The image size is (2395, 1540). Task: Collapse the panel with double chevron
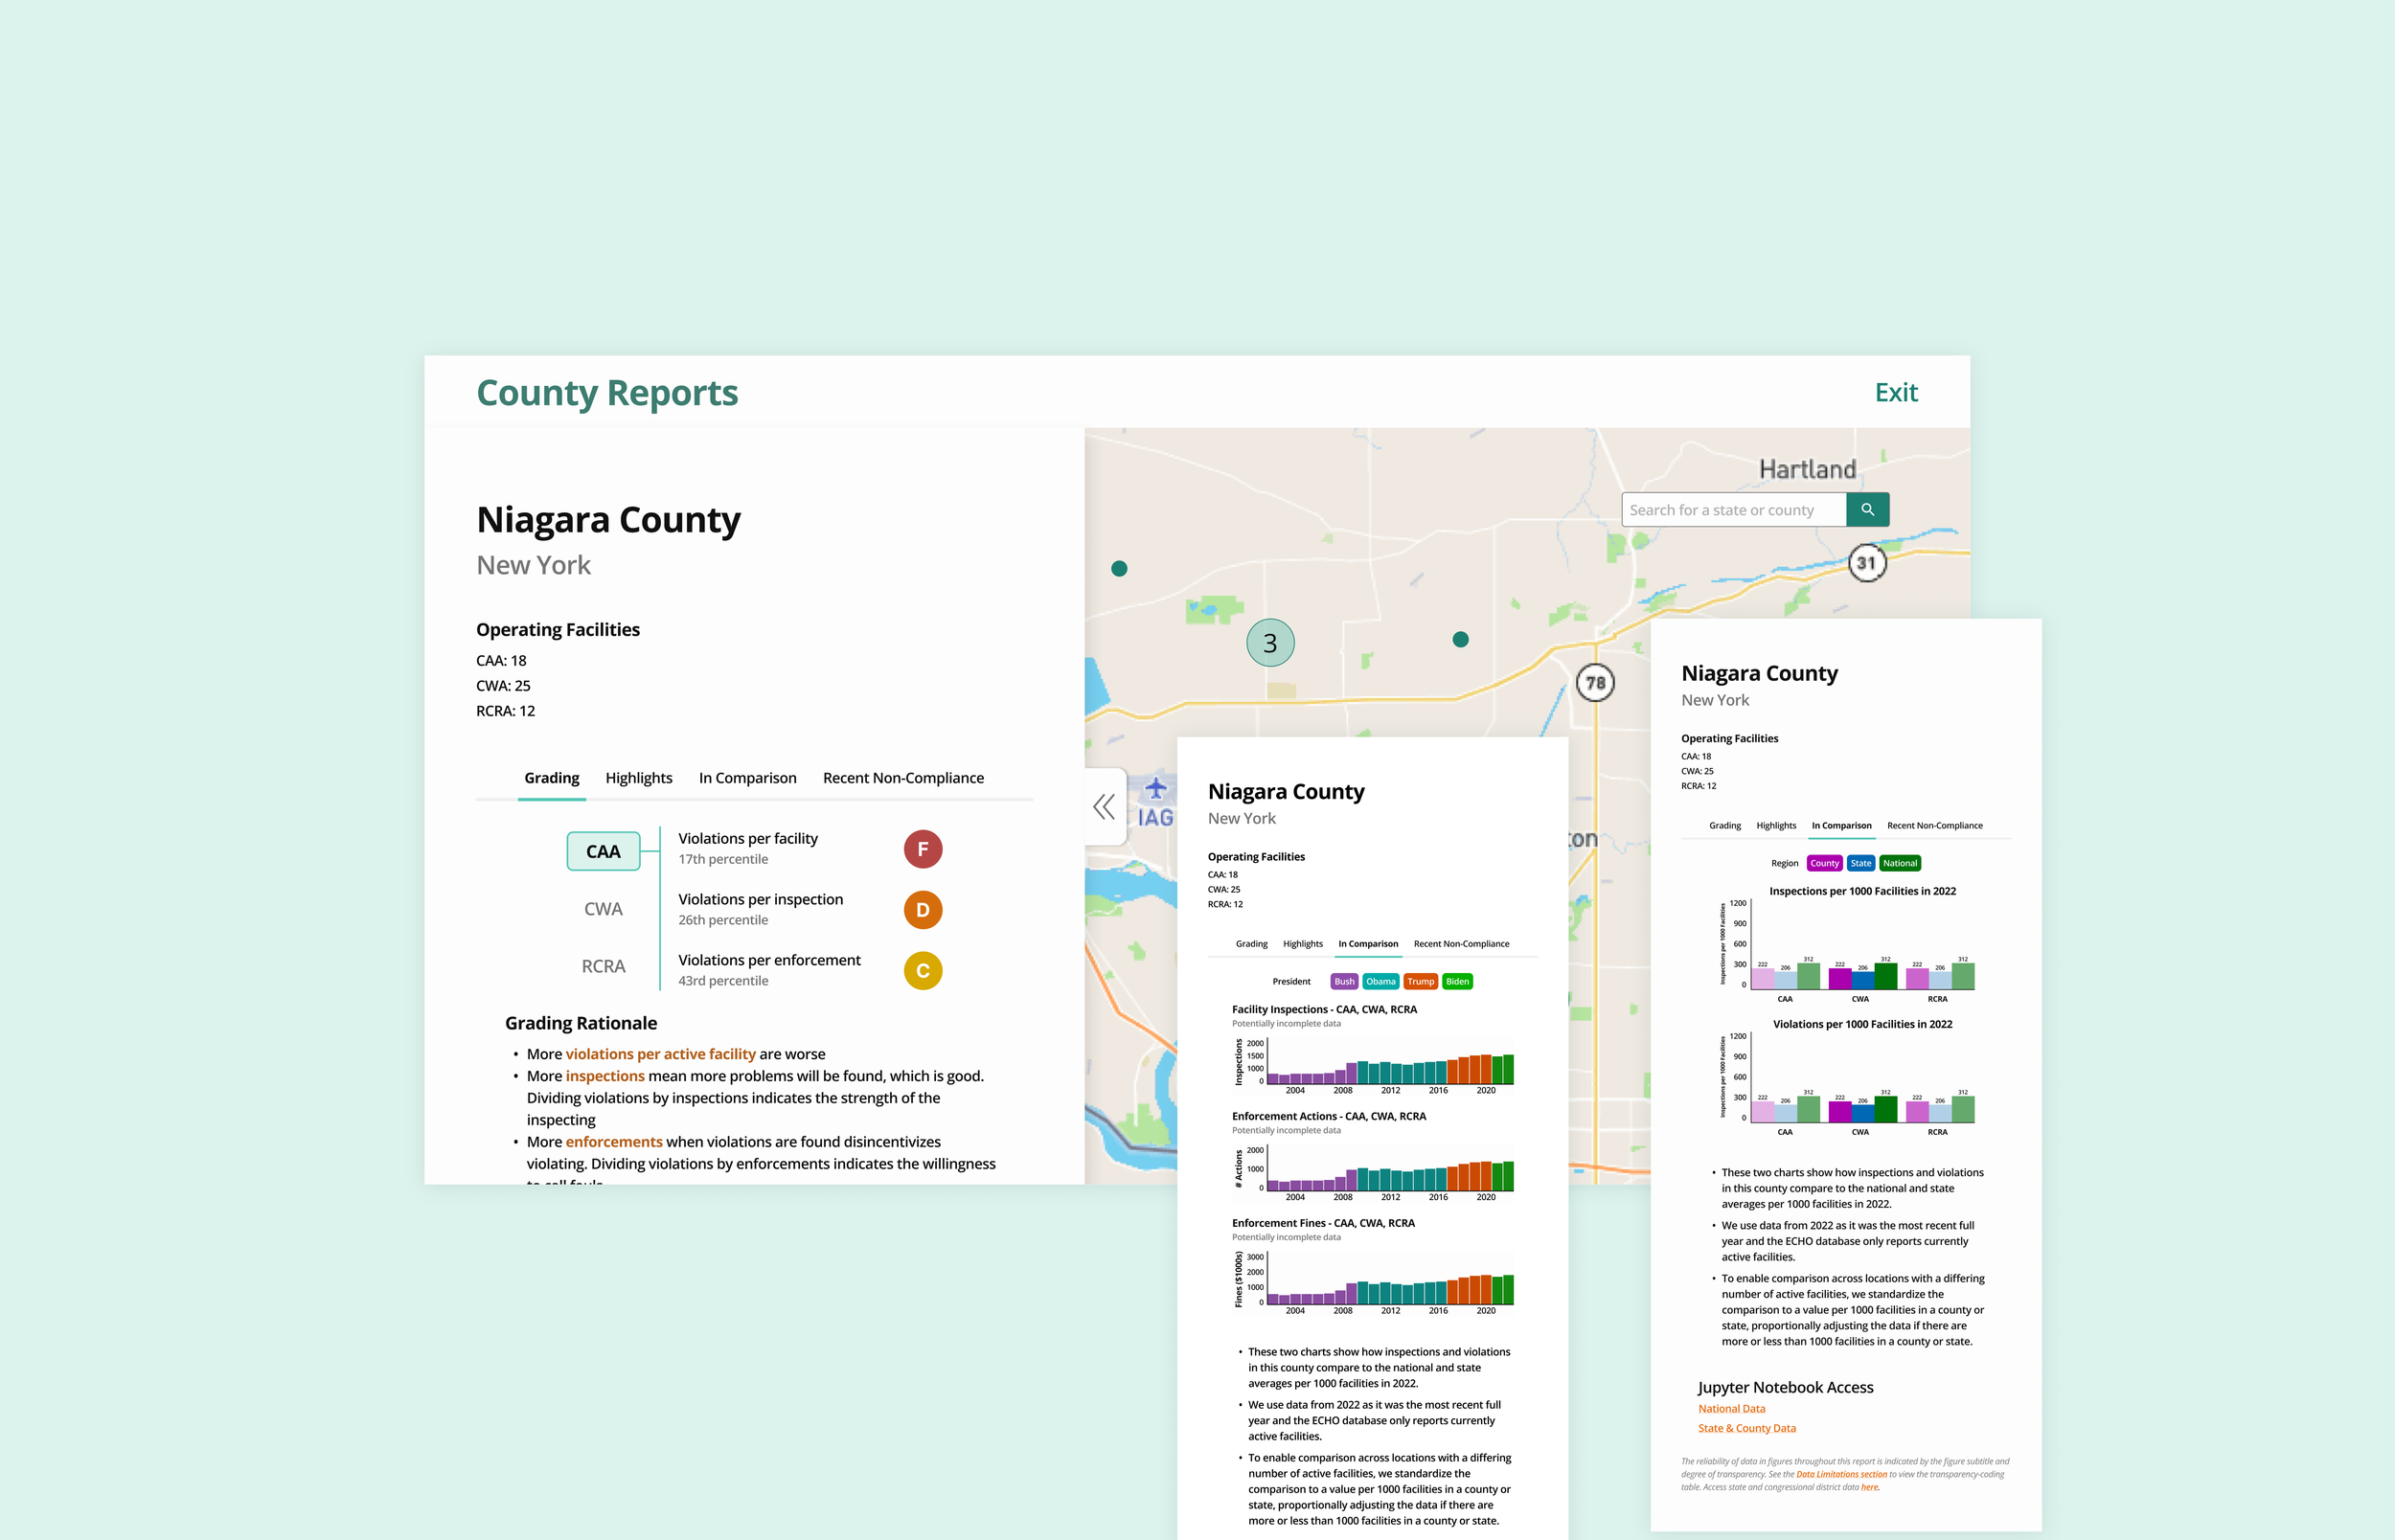[x=1104, y=807]
